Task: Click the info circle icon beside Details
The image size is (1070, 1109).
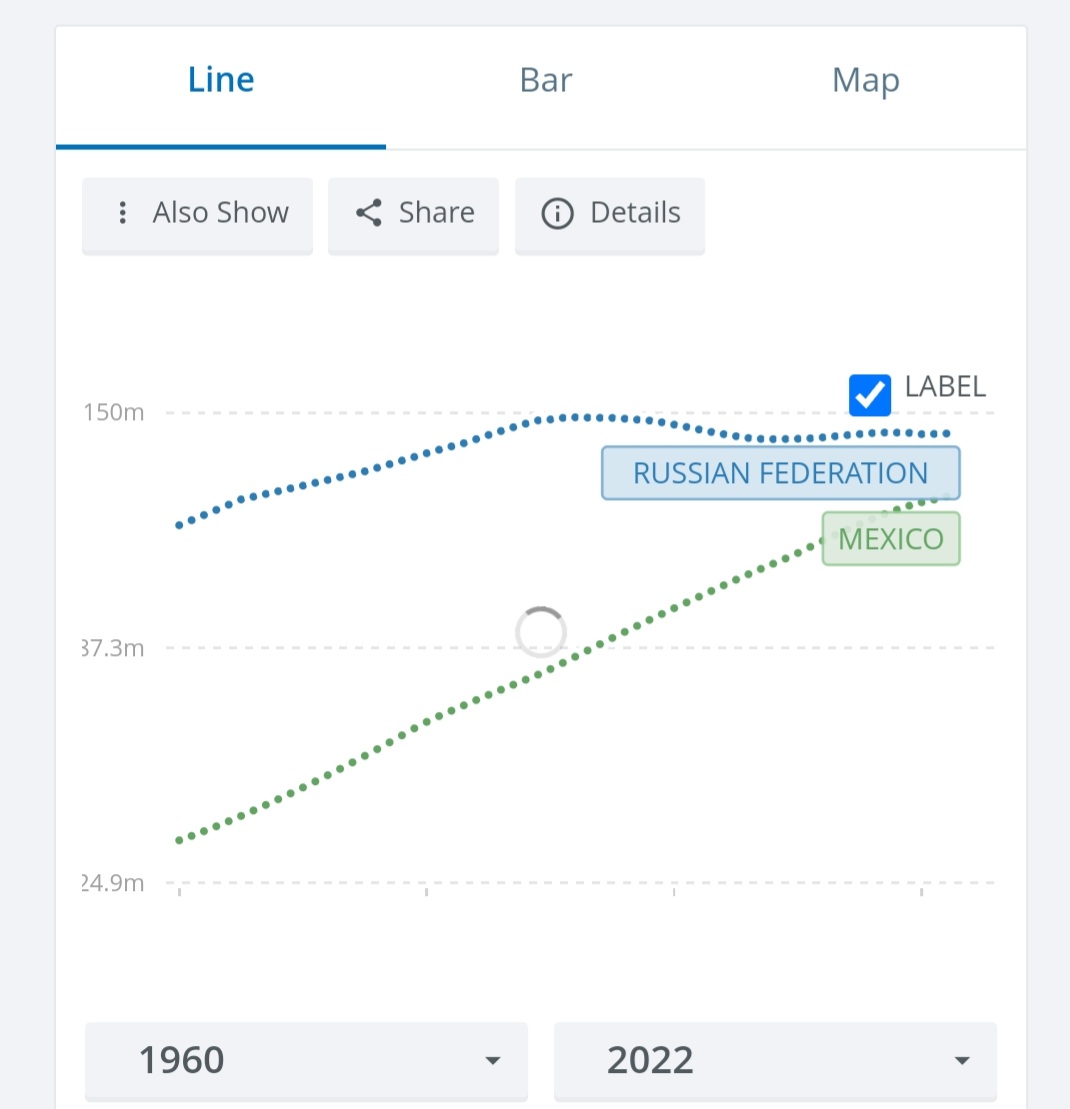Action: 557,214
